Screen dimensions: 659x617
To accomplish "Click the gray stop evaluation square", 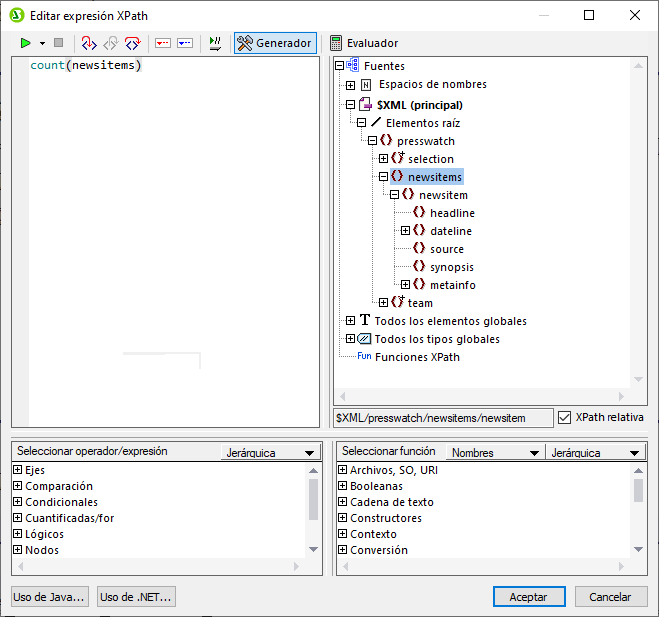I will click(58, 43).
